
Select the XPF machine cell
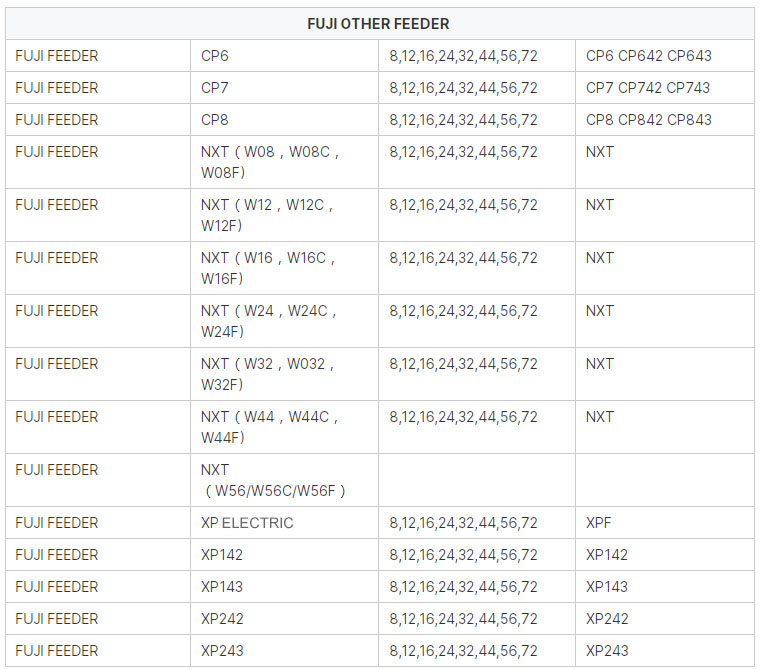point(665,523)
